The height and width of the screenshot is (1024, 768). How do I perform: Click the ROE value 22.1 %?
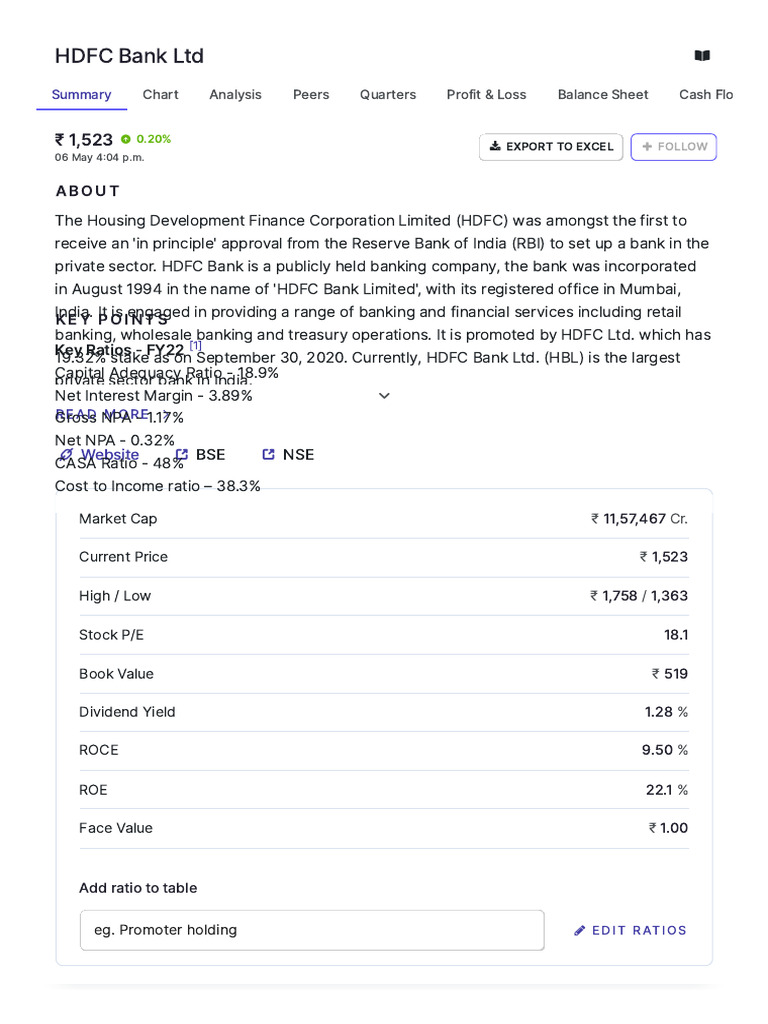[667, 790]
